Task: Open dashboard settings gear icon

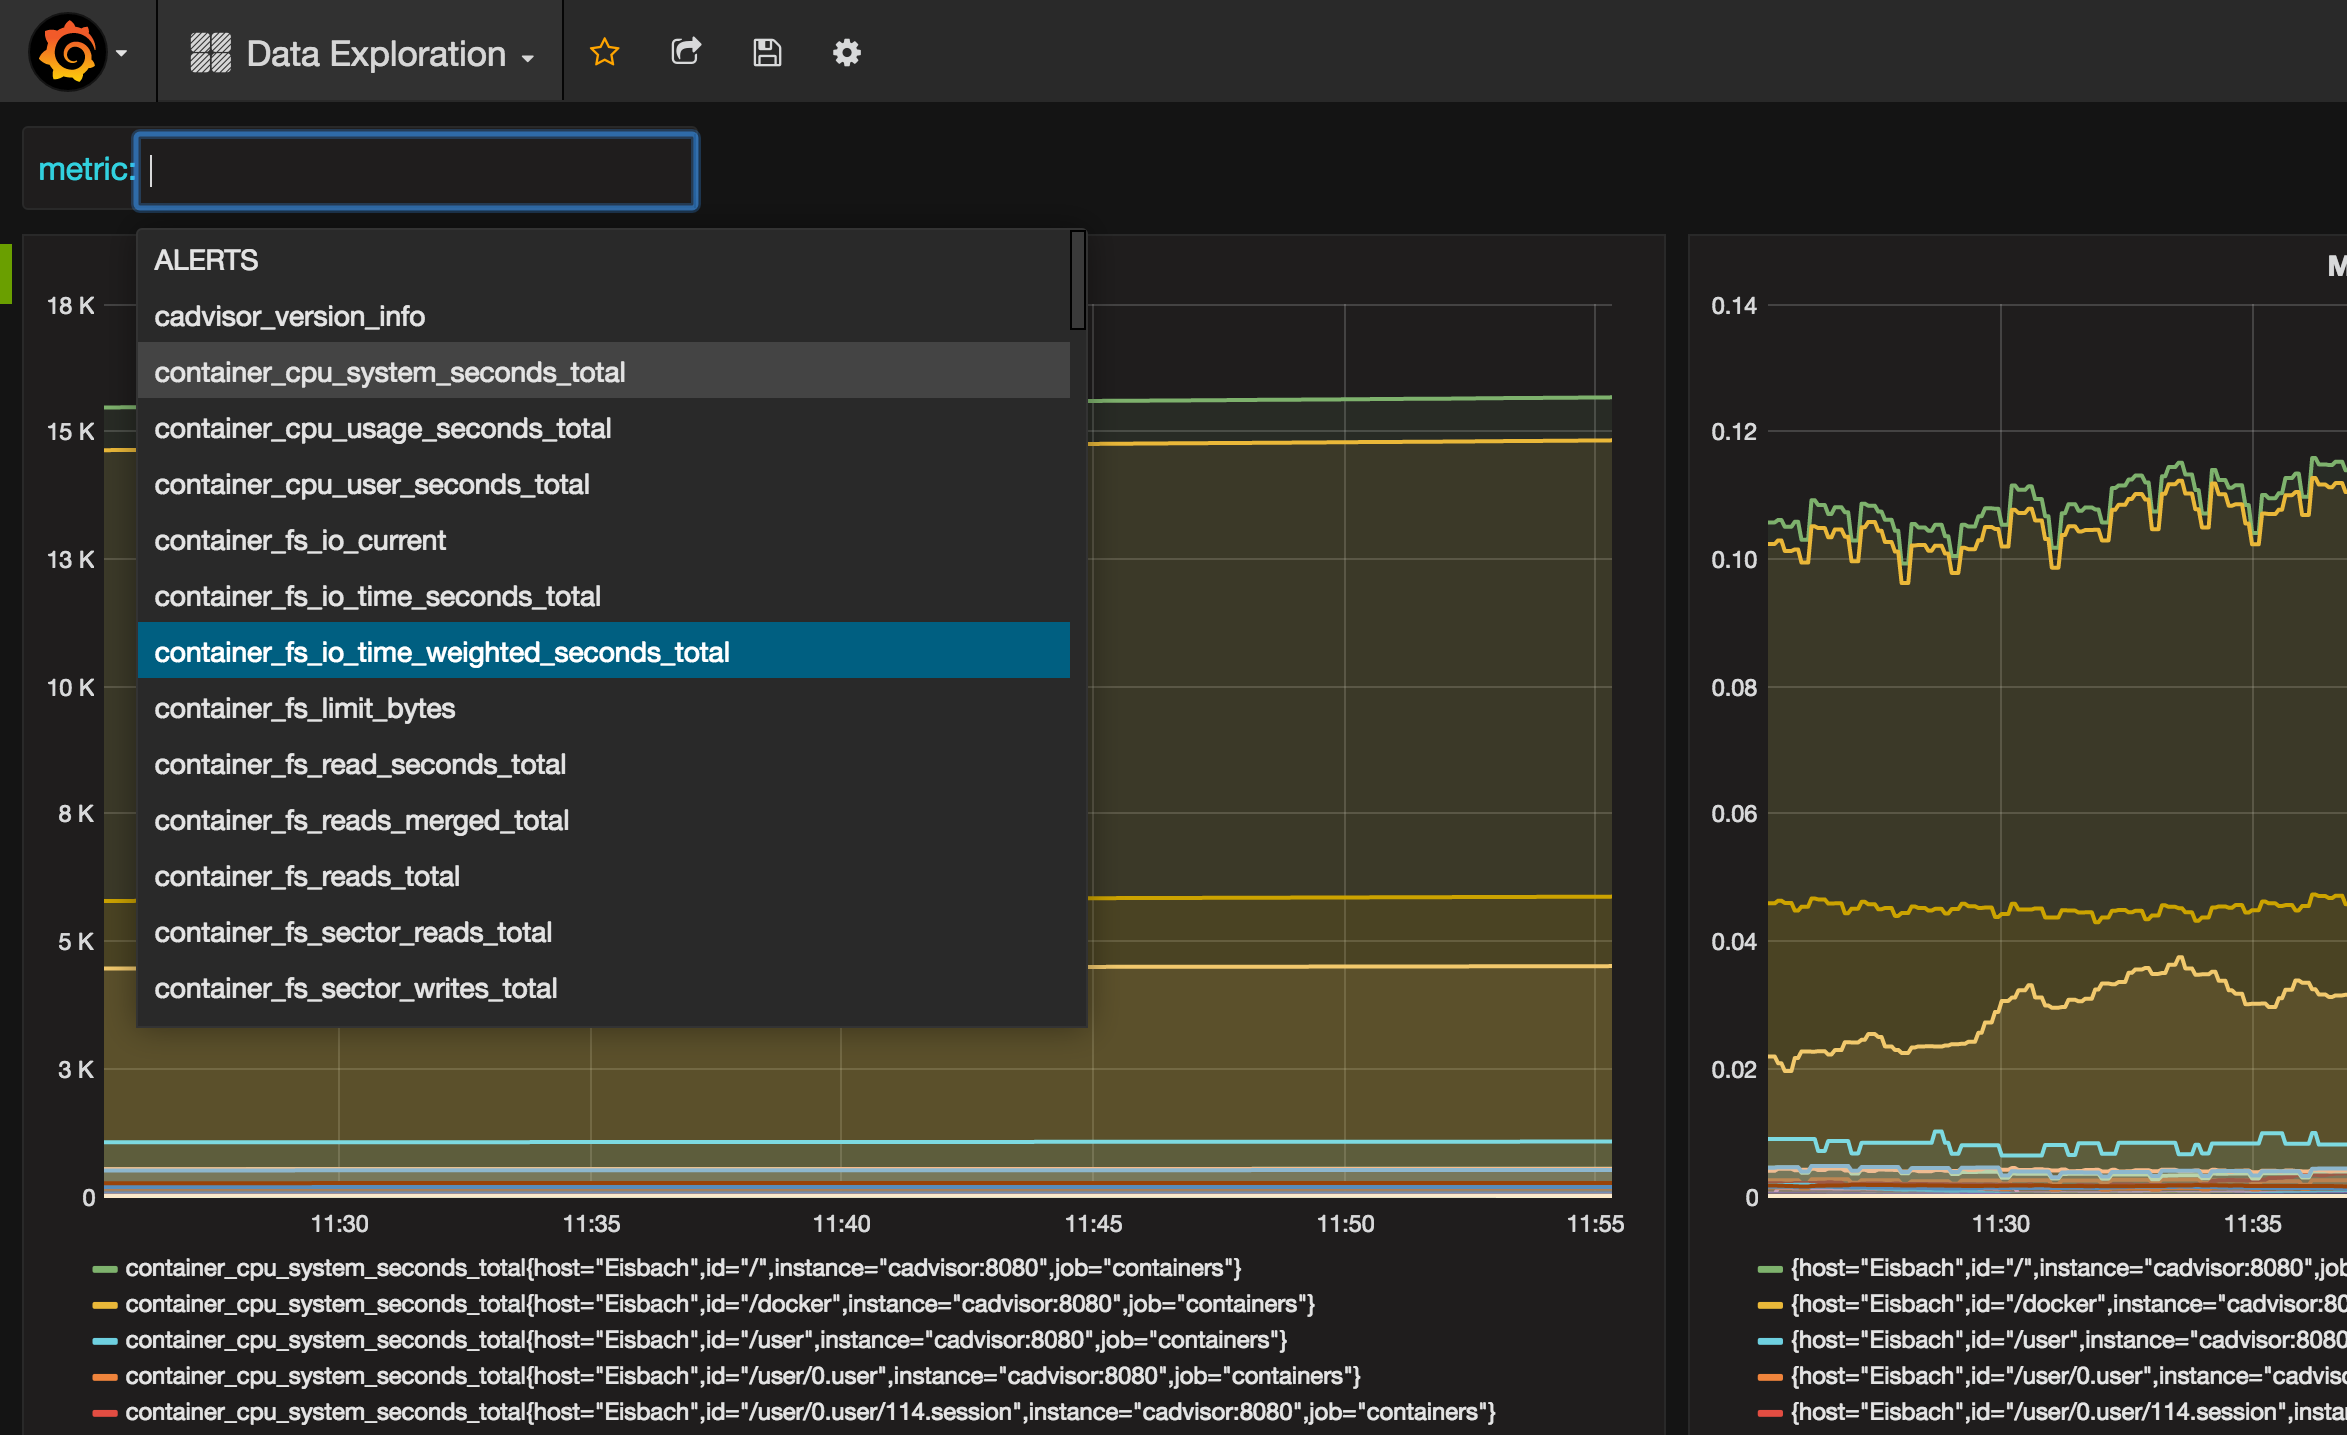Action: tap(847, 52)
